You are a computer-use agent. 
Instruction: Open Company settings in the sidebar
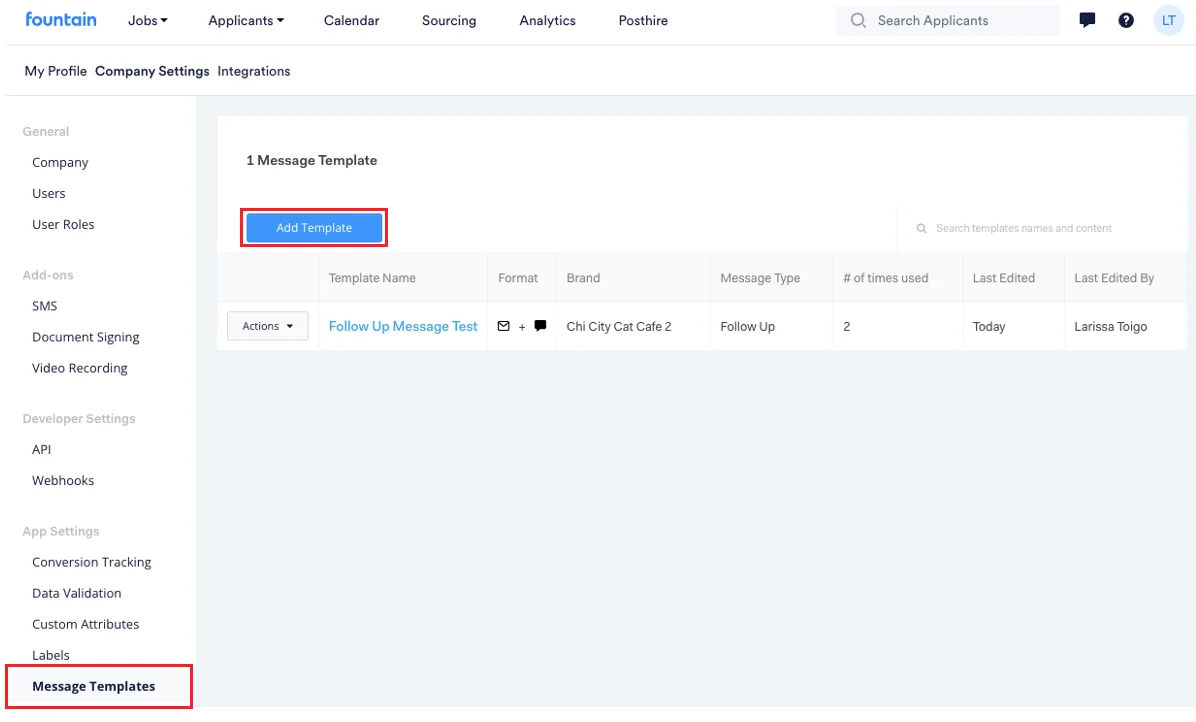tap(60, 162)
